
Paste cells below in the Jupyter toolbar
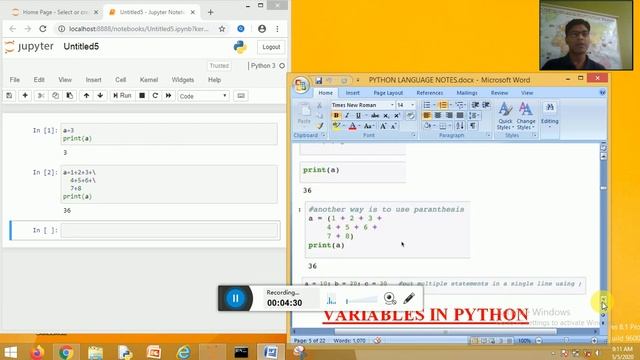(70, 96)
